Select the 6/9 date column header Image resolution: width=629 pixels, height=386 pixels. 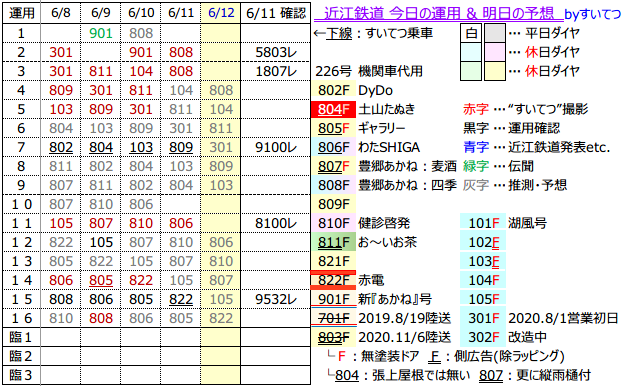100,13
